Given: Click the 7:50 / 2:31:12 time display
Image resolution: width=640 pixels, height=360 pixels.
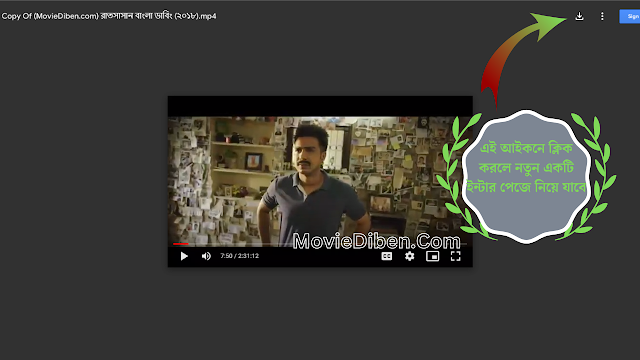Looking at the screenshot, I should pyautogui.click(x=240, y=256).
